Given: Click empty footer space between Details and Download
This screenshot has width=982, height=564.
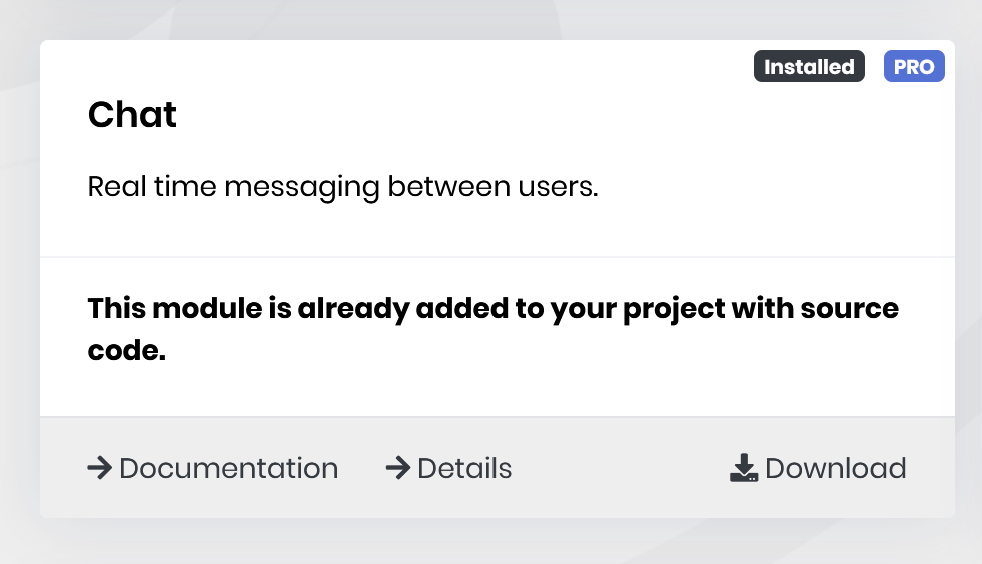Looking at the screenshot, I should coord(620,468).
